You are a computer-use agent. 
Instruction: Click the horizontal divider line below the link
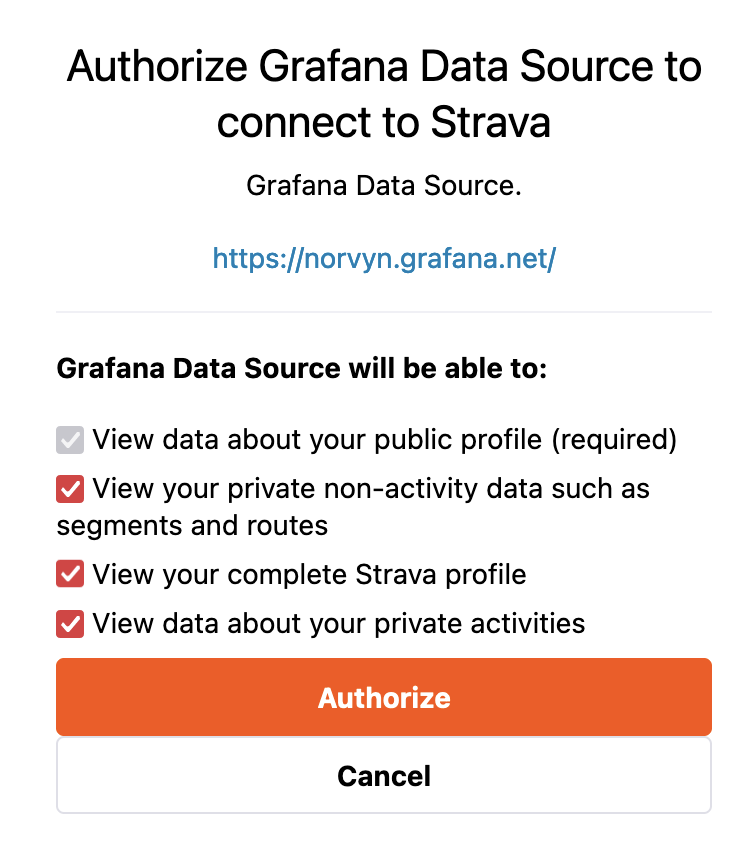pos(384,312)
